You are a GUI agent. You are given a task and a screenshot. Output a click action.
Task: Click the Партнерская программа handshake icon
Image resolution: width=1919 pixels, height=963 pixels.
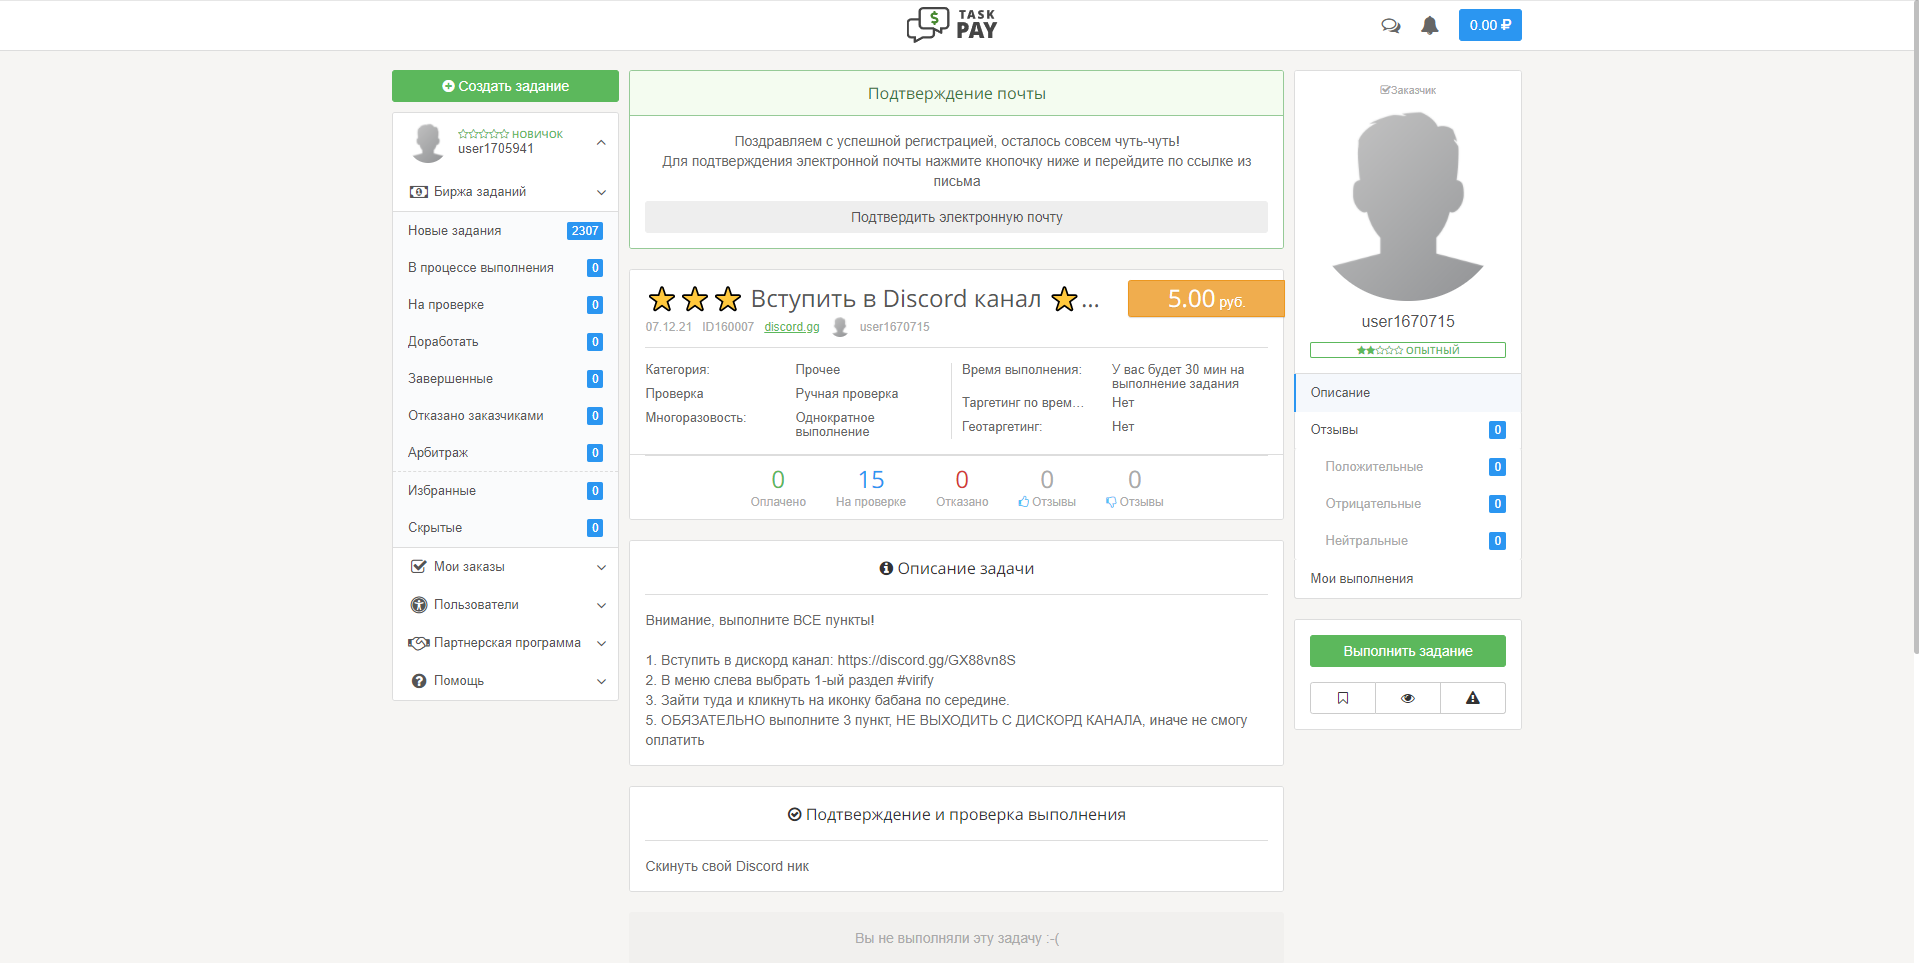[419, 643]
